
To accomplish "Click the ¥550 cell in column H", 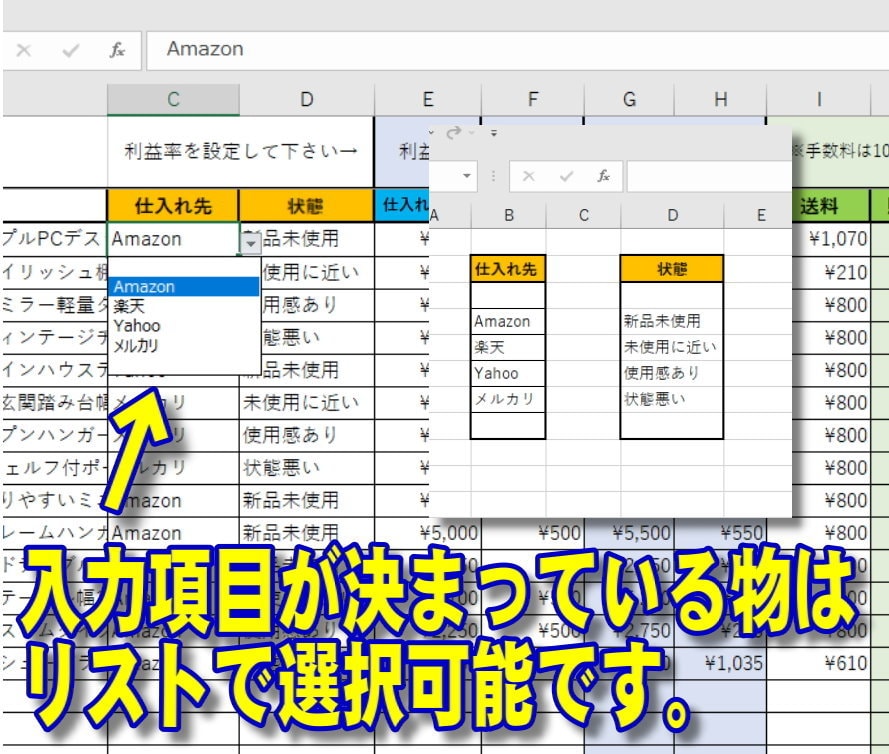I will click(721, 533).
